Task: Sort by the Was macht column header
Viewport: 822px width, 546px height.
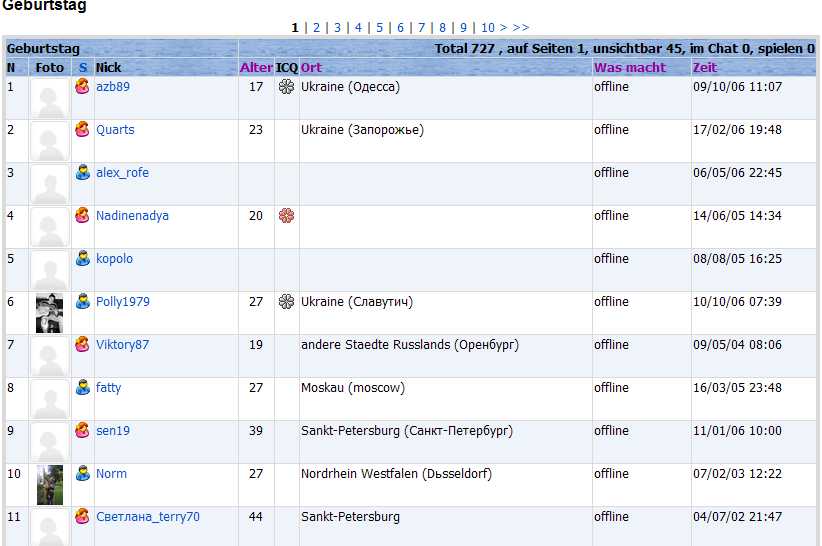Action: tap(629, 68)
